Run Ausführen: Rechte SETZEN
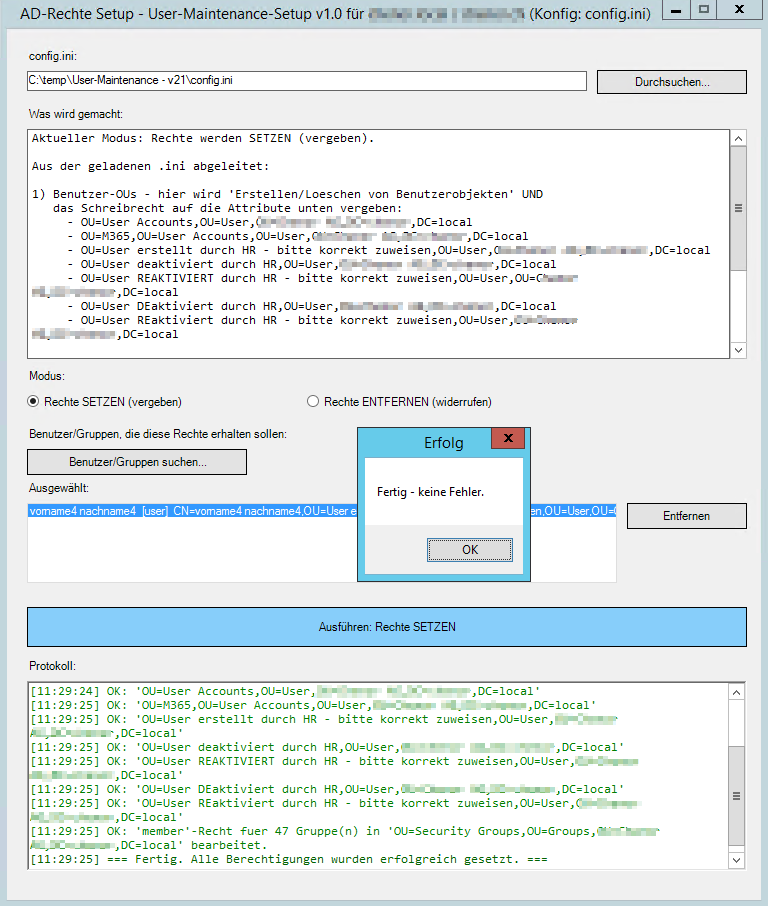The width and height of the screenshot is (768, 906). point(387,627)
